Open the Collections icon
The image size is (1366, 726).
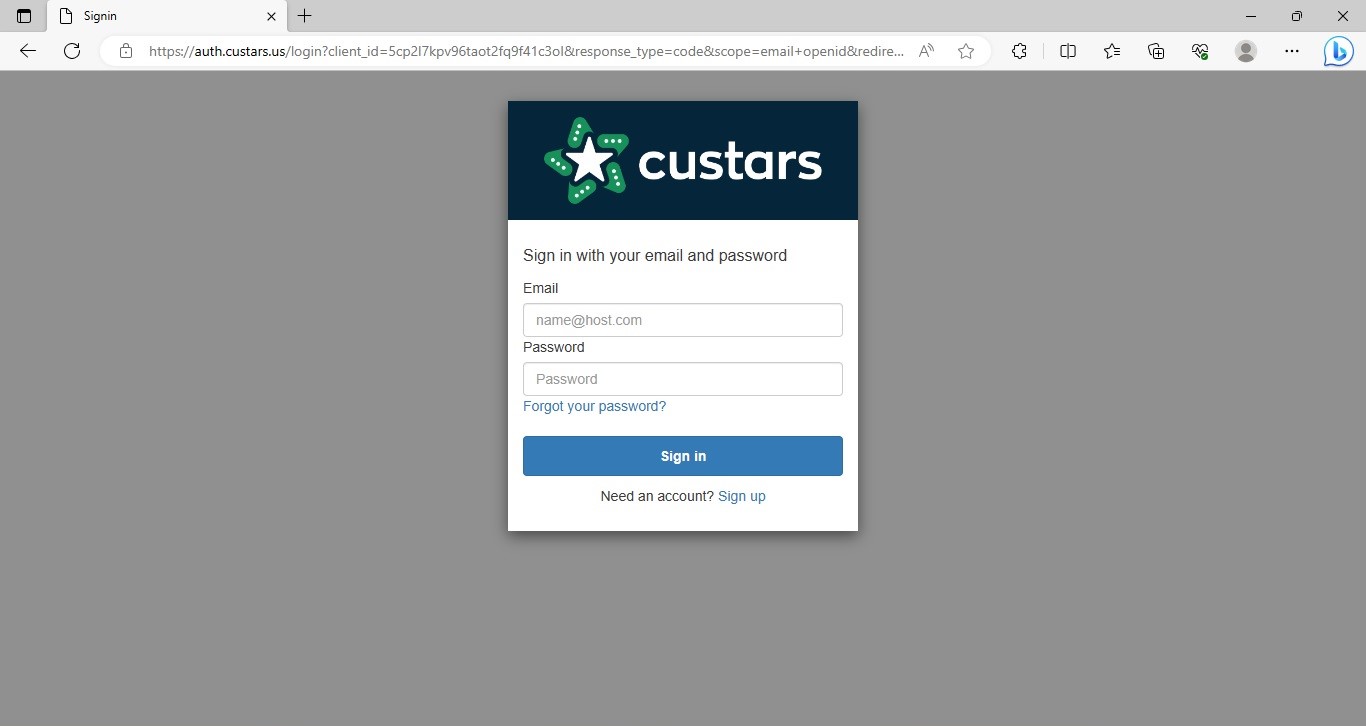1156,51
